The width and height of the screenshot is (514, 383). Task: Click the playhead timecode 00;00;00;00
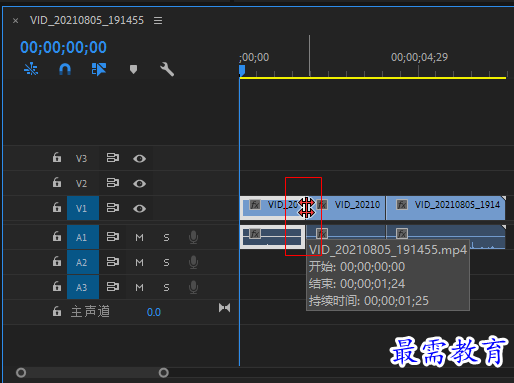63,47
